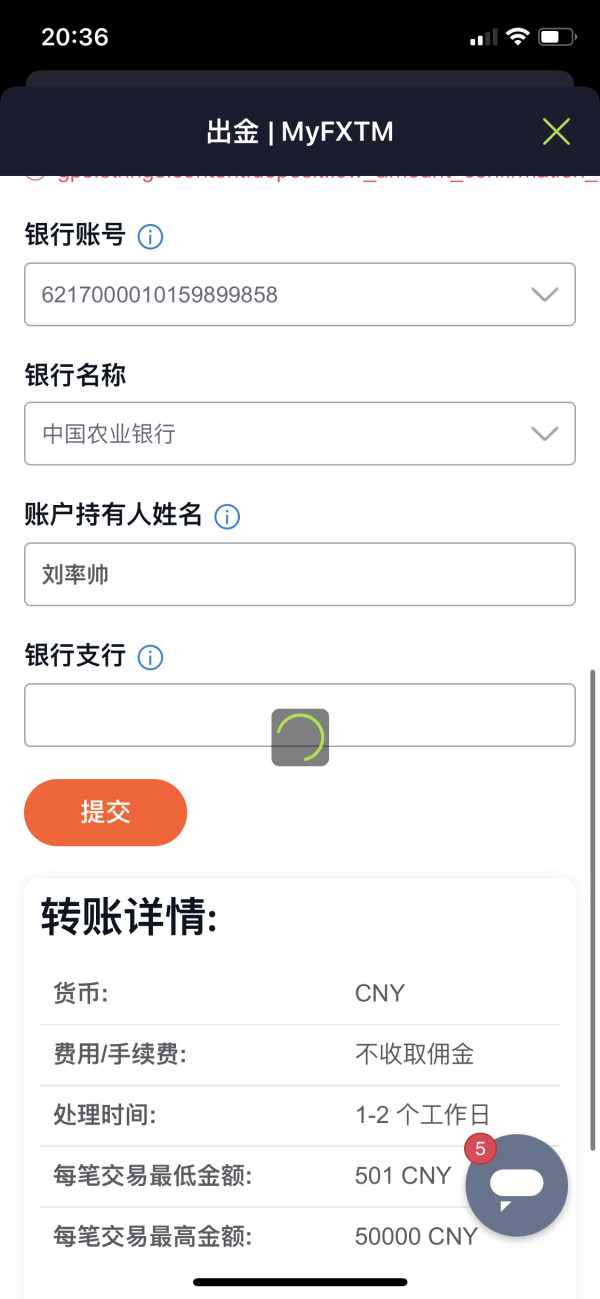The image size is (600, 1299).
Task: Tap the 20:36 clock in status bar
Action: pyautogui.click(x=74, y=38)
